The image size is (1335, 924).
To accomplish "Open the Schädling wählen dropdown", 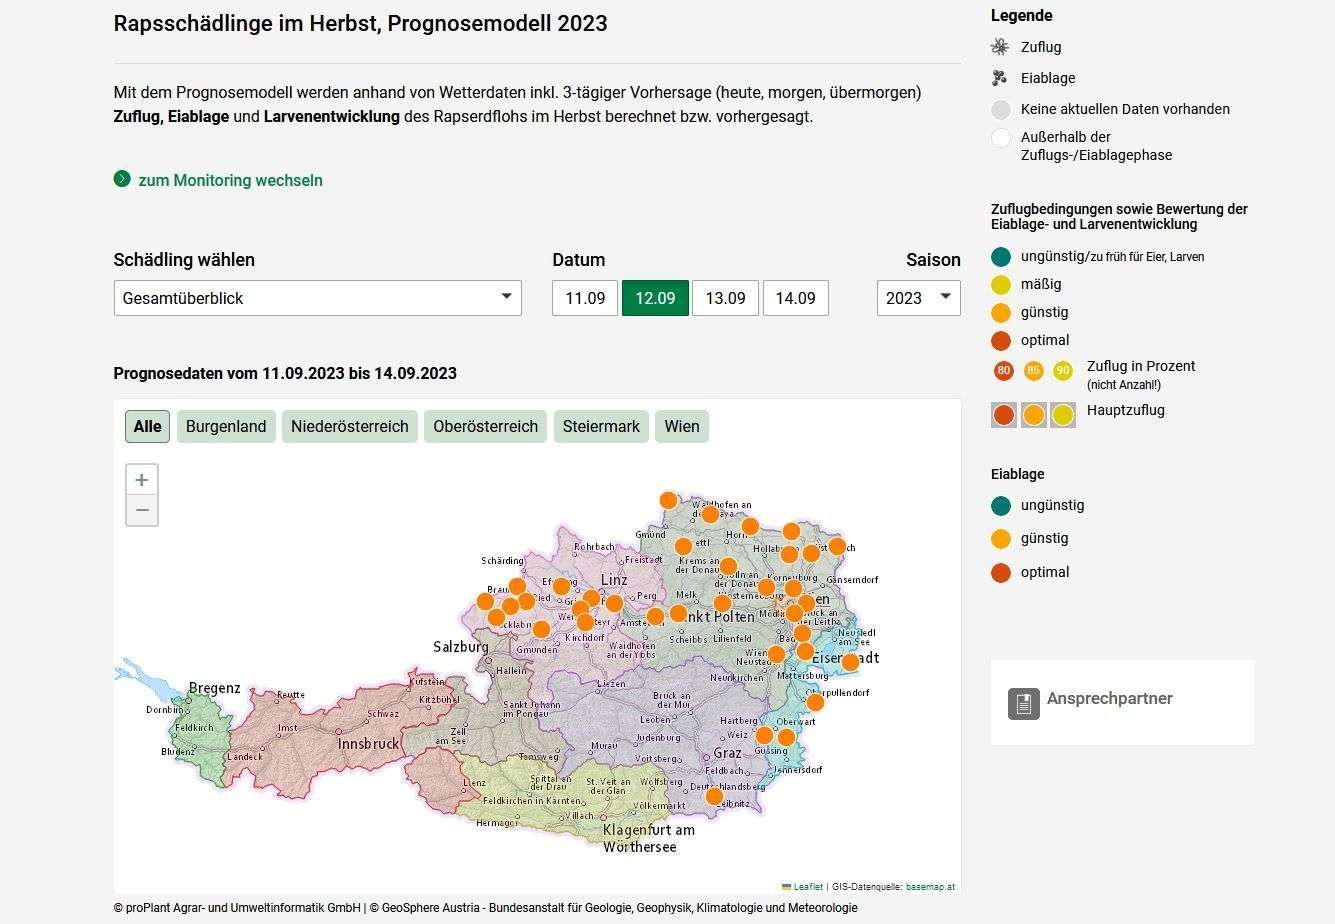I will (x=317, y=298).
